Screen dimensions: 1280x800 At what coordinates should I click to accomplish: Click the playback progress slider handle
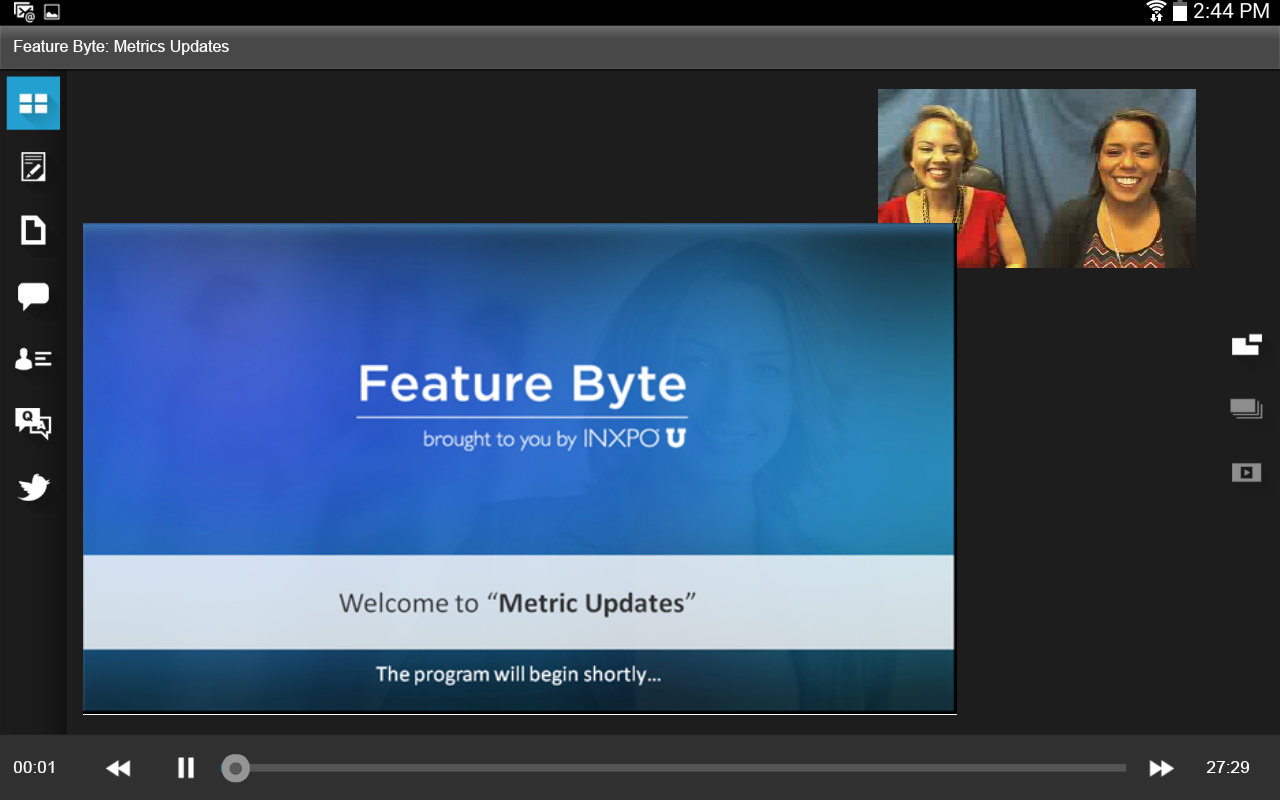(x=235, y=768)
